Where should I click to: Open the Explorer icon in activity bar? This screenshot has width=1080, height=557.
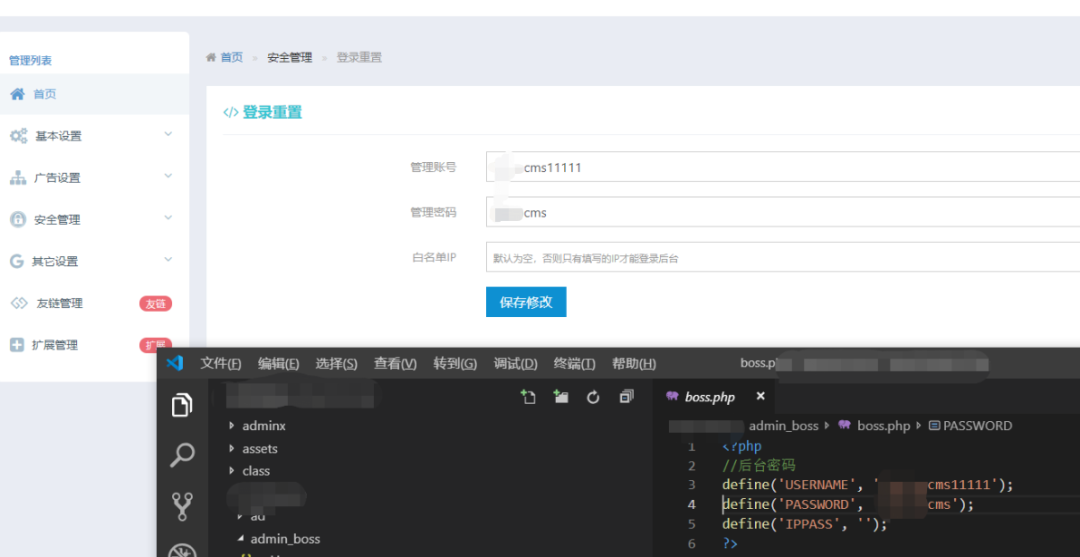tap(182, 405)
